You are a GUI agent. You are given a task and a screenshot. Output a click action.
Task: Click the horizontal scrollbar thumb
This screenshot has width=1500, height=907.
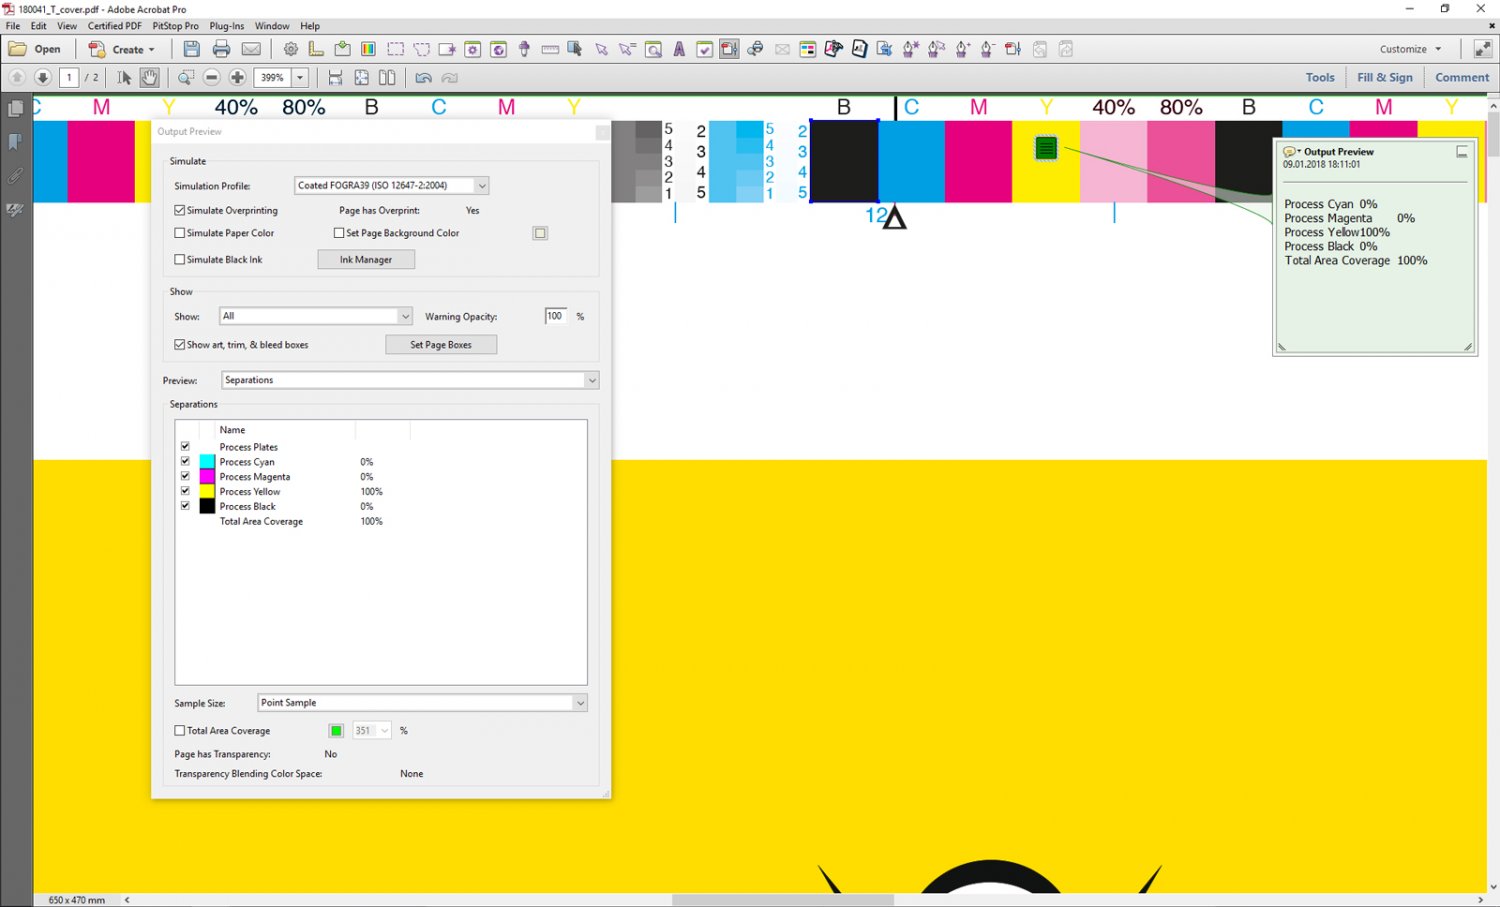(x=783, y=900)
